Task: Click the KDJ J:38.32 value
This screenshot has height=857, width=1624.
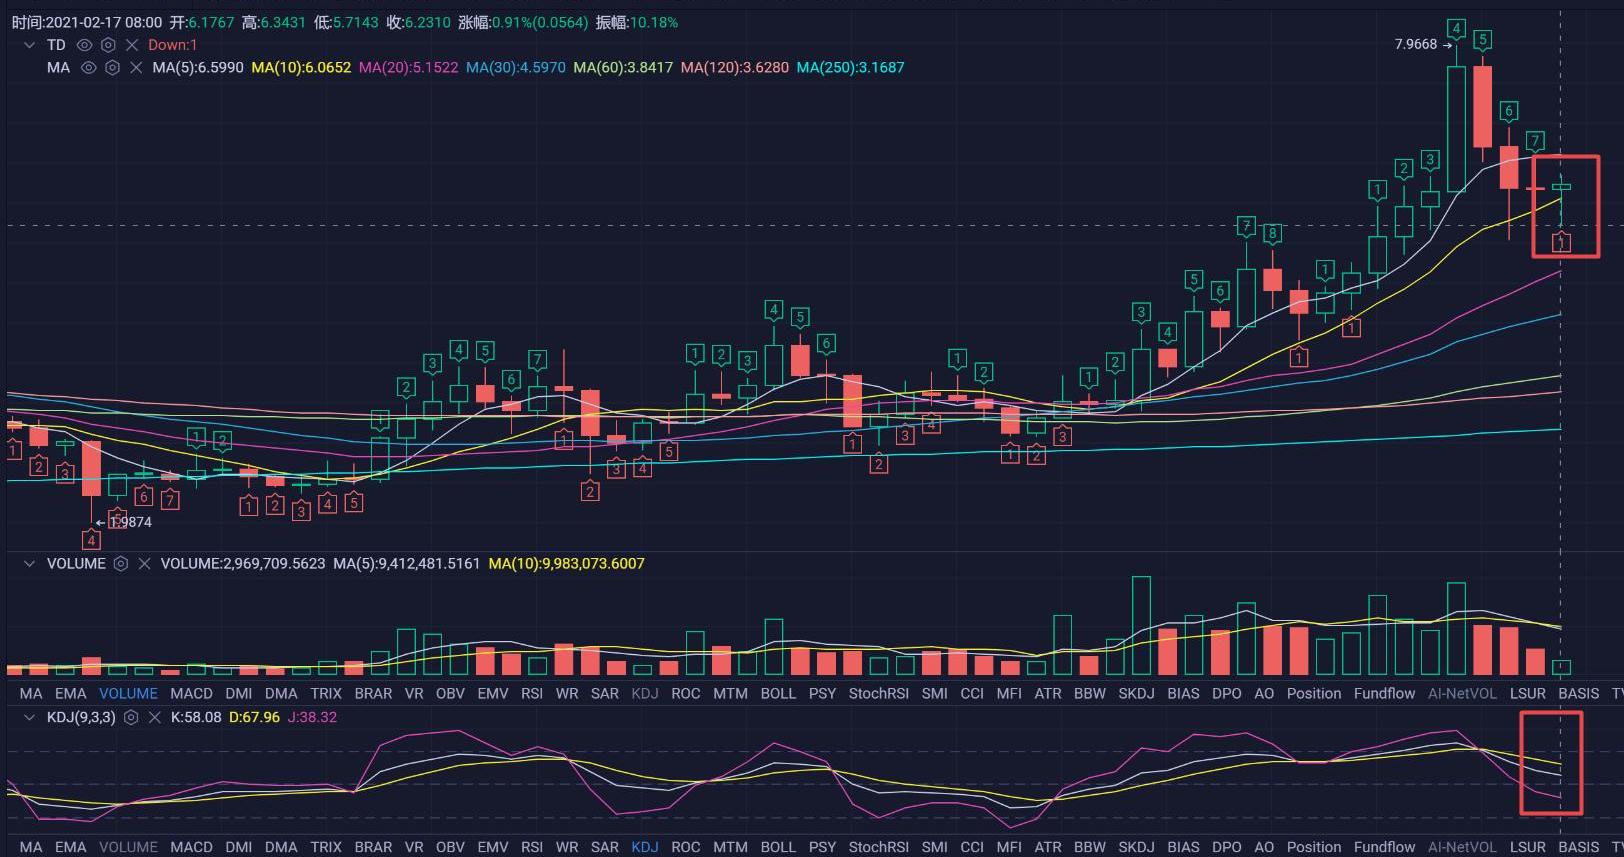Action: pyautogui.click(x=313, y=718)
